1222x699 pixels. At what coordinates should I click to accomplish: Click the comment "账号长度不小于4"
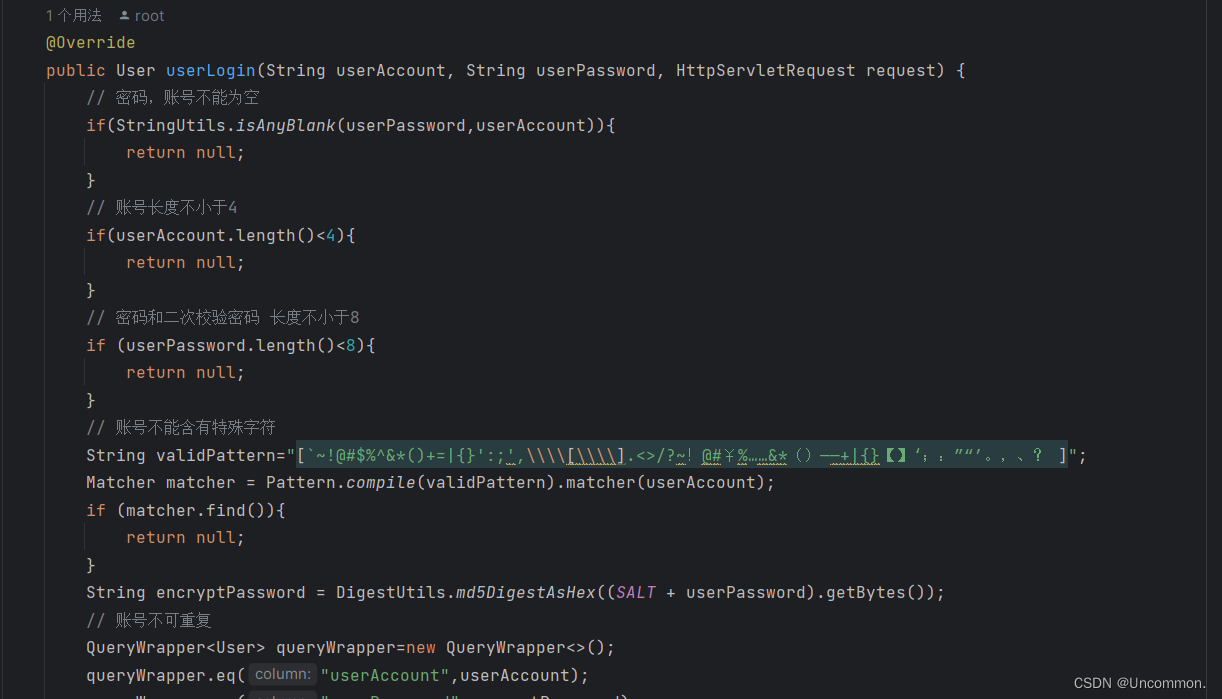point(162,208)
